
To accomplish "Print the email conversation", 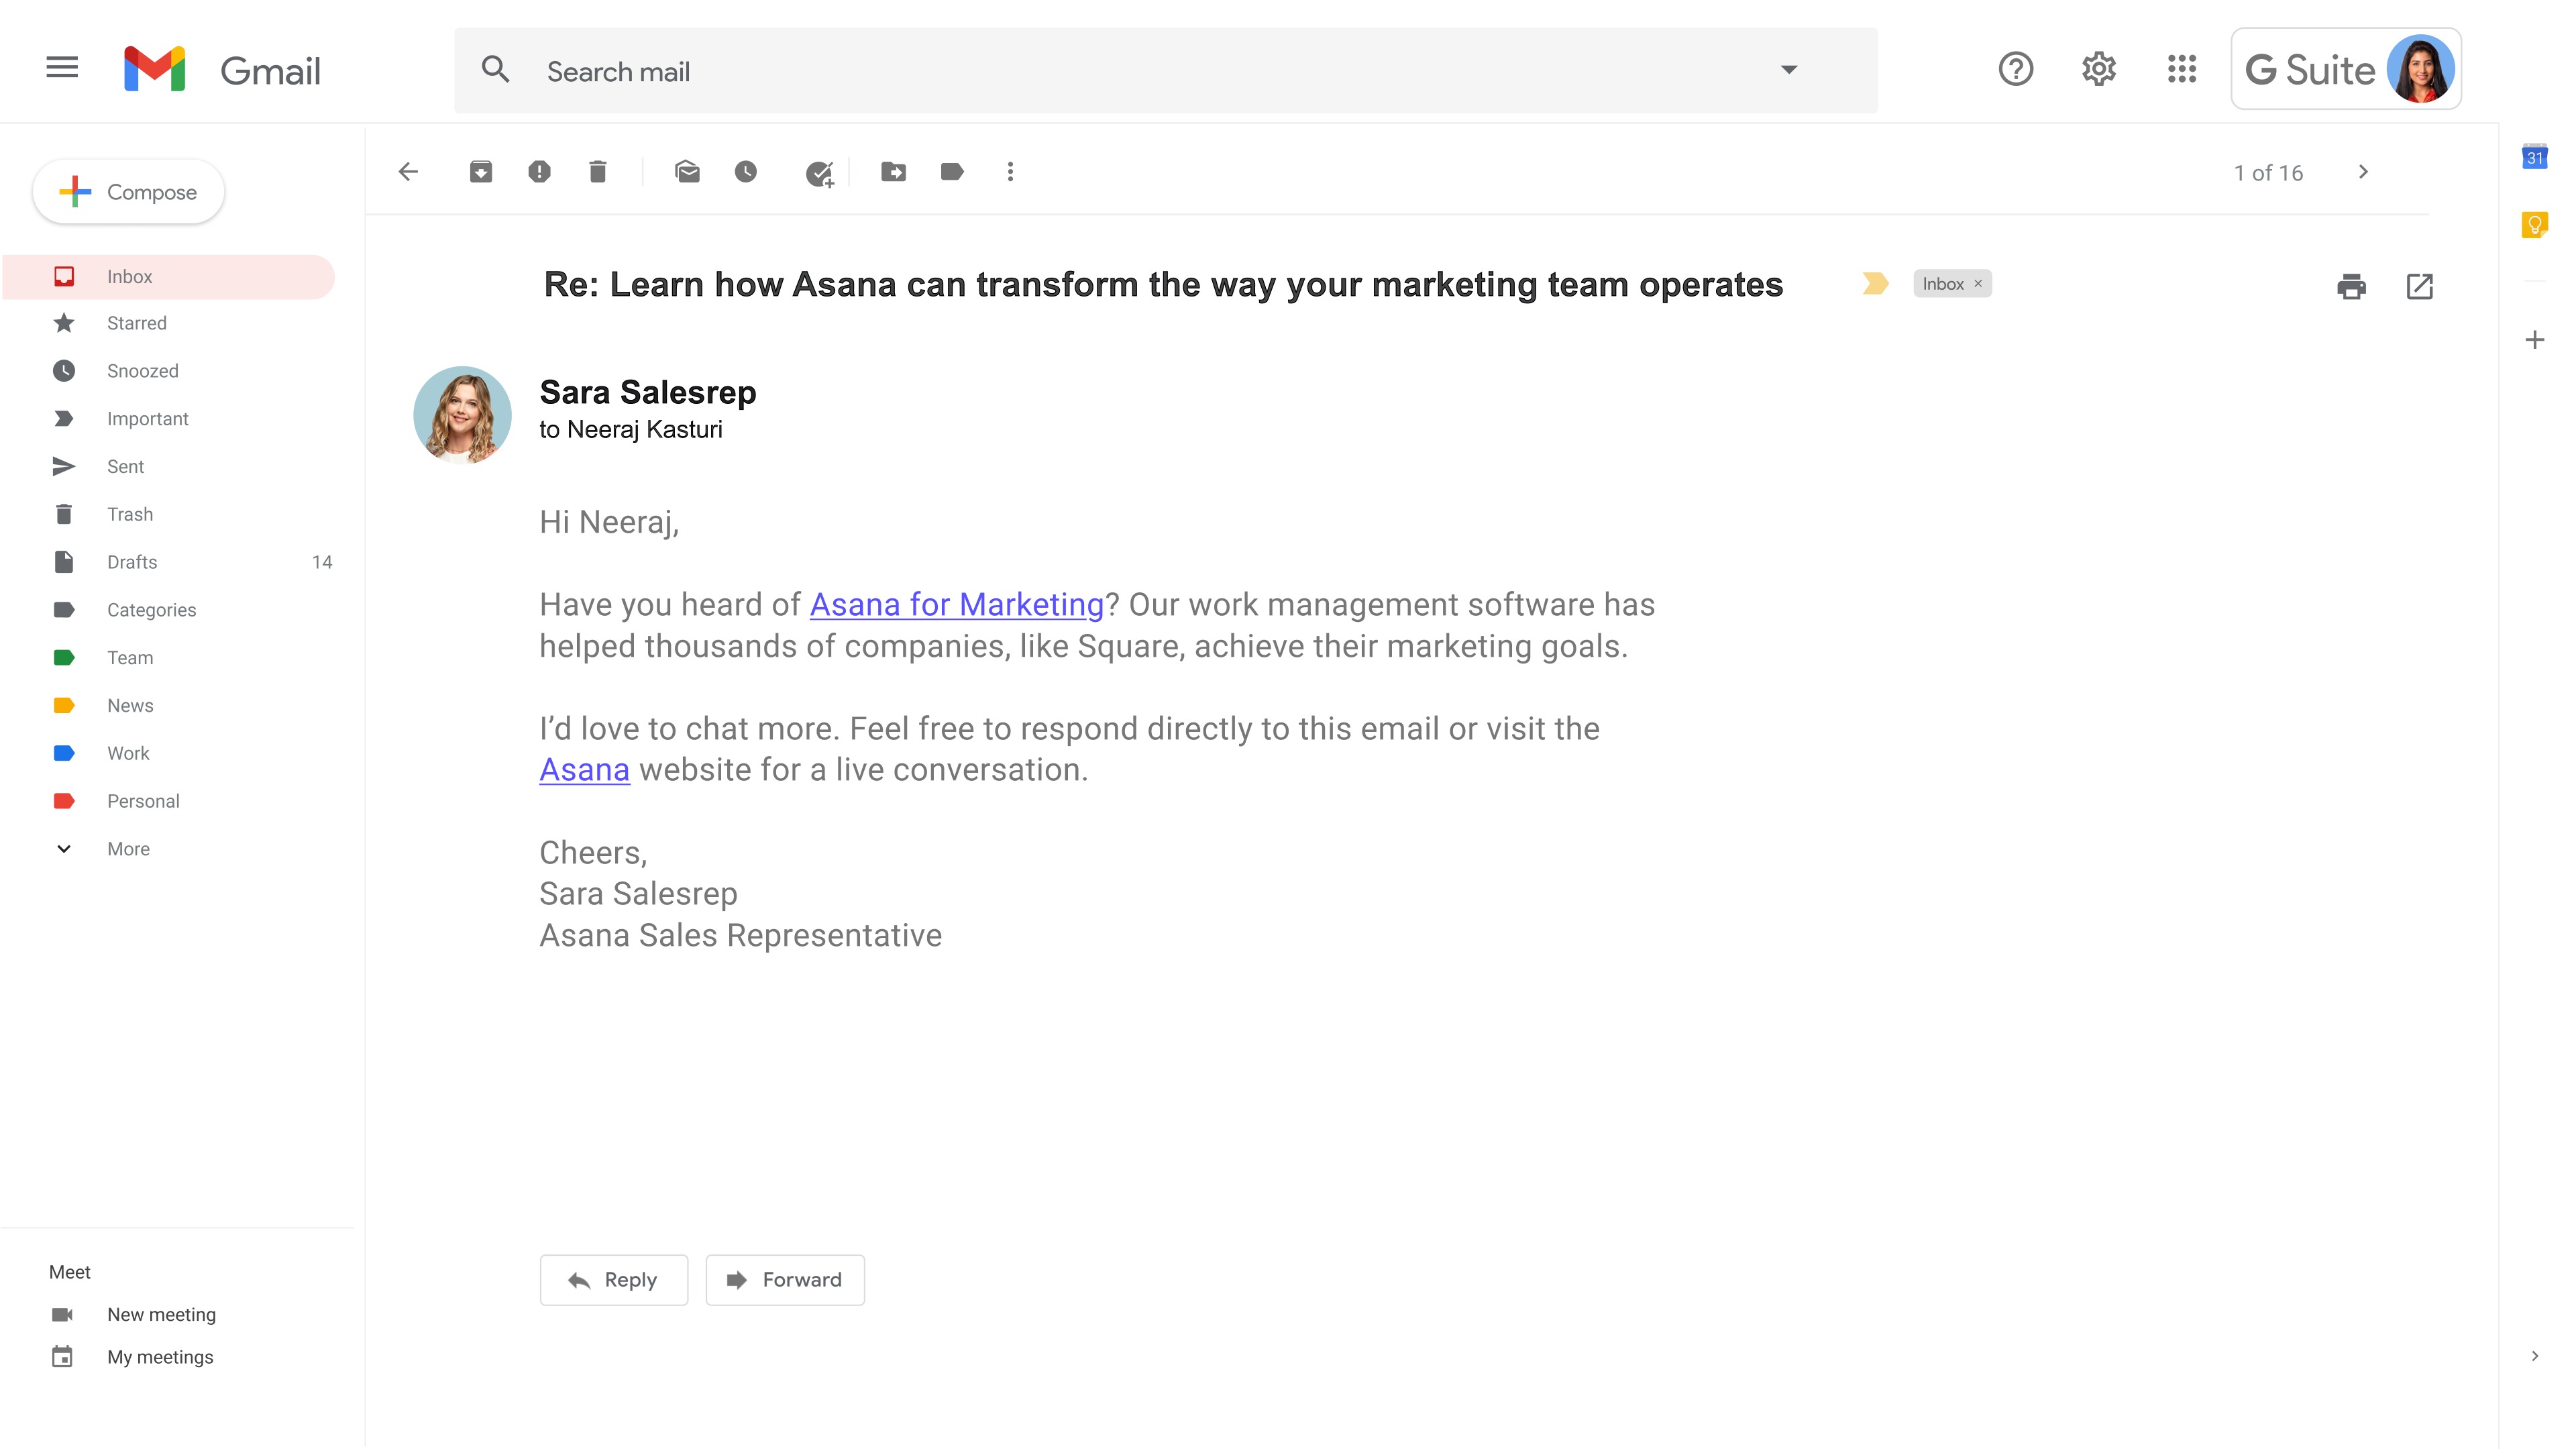I will (2351, 286).
